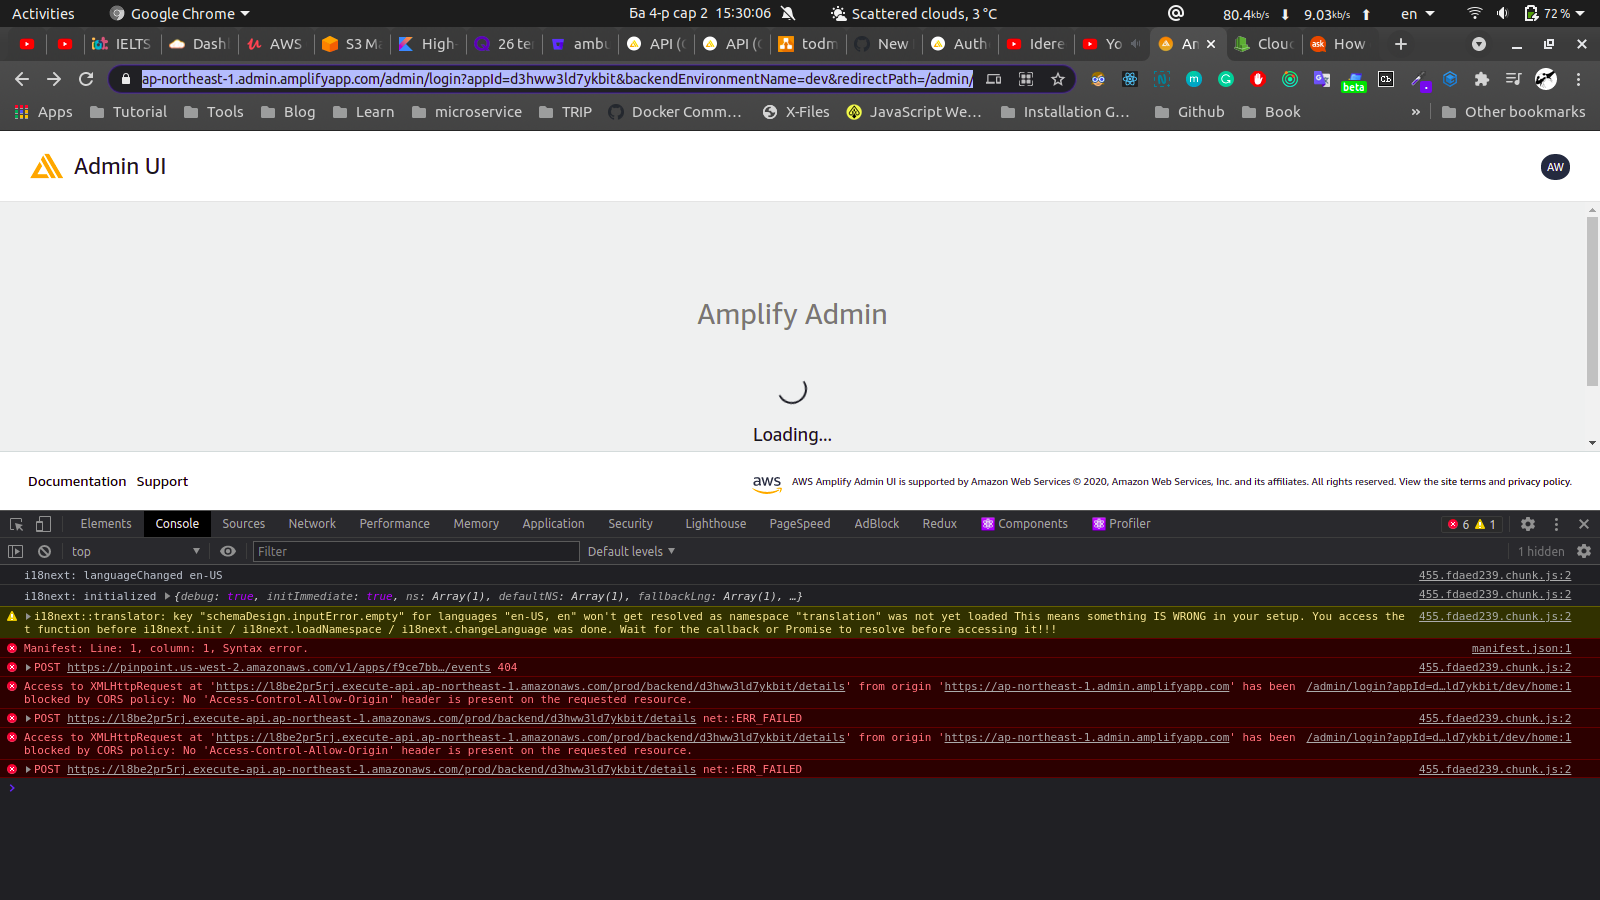Expand the first POST details ERR_FAILED error
Screen dimensions: 1600x900
(28, 719)
